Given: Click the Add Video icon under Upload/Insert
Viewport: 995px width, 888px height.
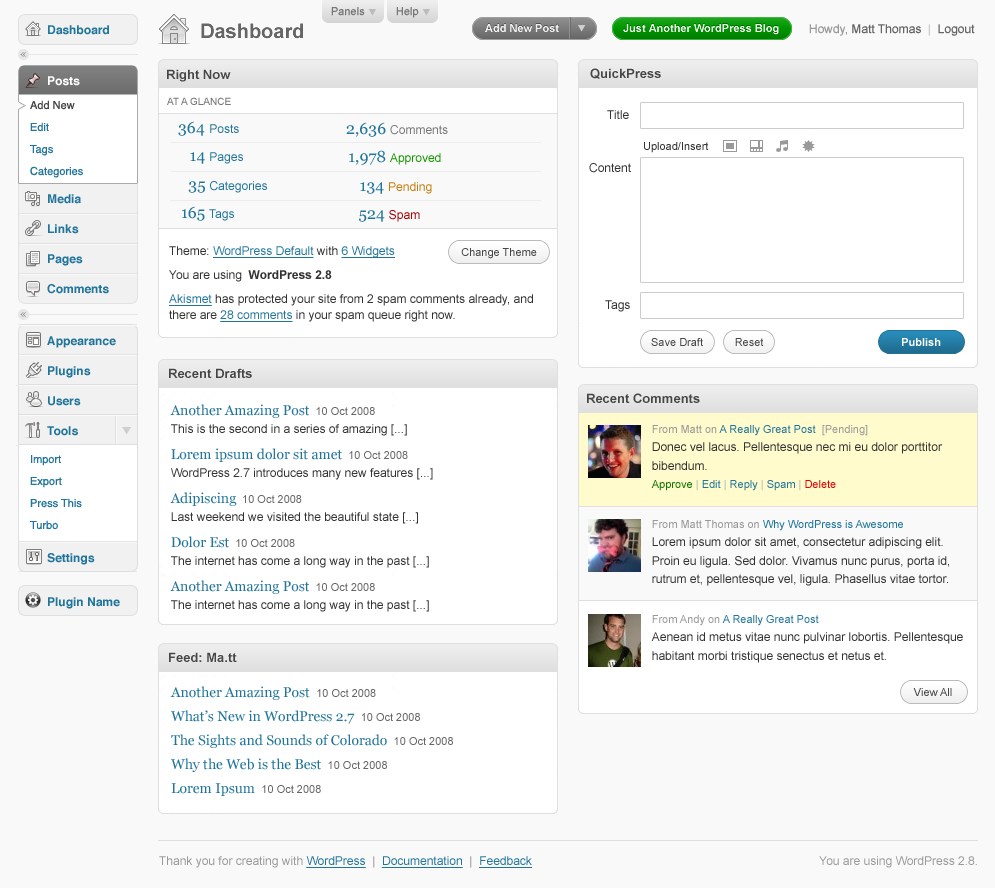Looking at the screenshot, I should pyautogui.click(x=756, y=146).
